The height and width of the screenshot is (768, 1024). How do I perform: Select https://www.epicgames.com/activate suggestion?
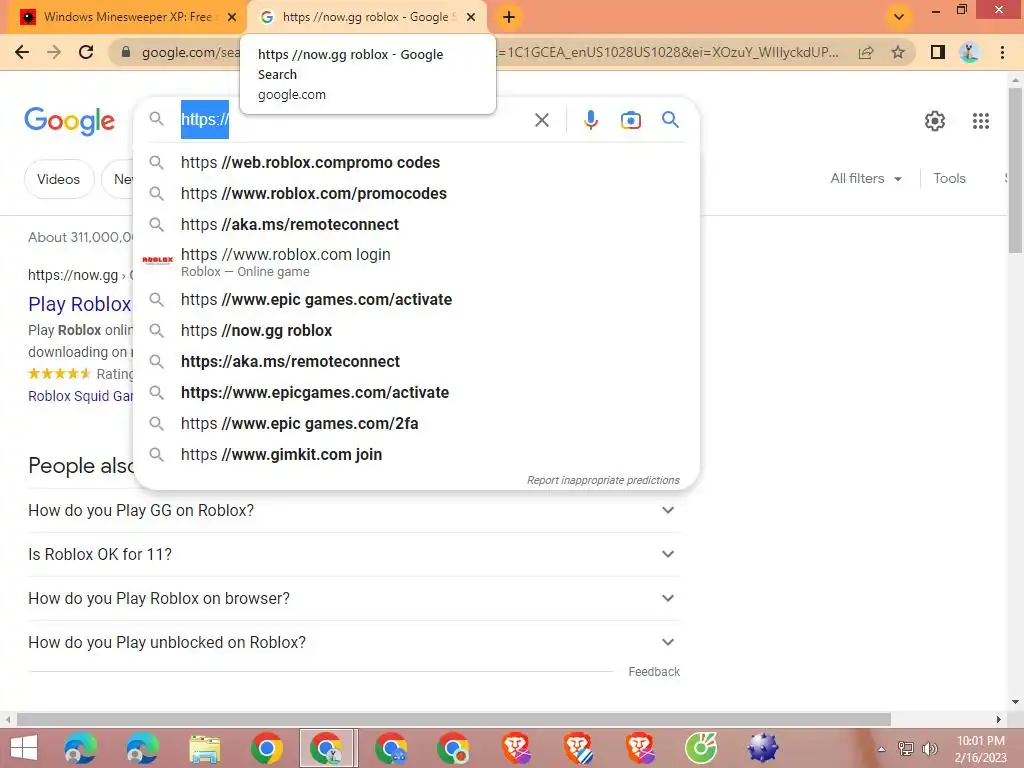(x=416, y=392)
